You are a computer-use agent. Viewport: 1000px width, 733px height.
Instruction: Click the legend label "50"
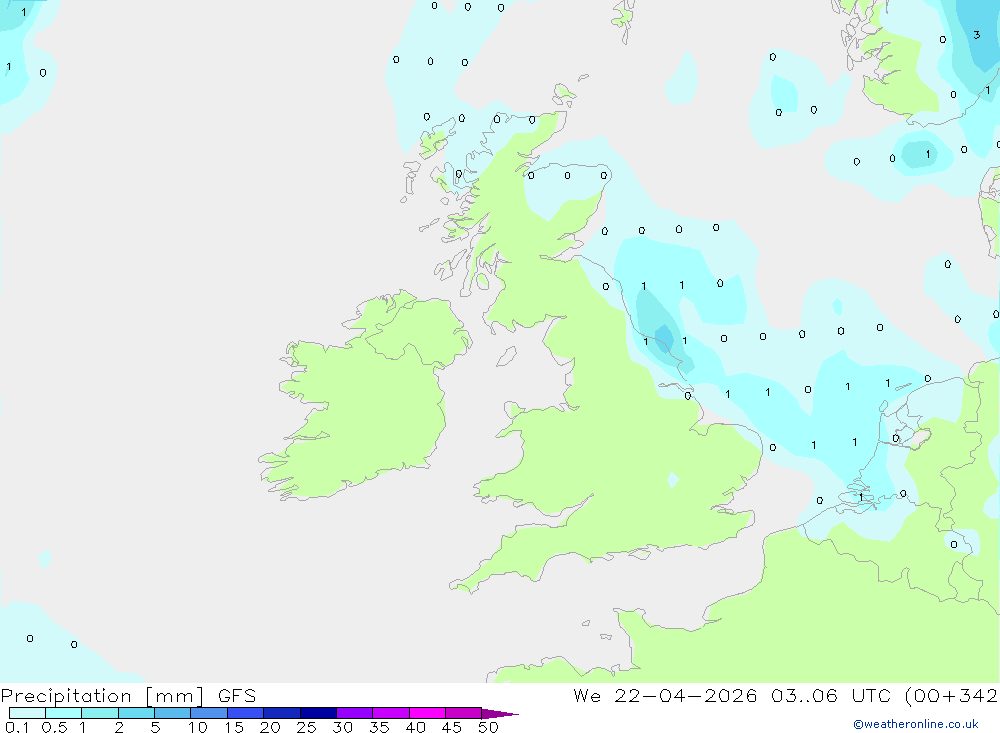[x=488, y=727]
